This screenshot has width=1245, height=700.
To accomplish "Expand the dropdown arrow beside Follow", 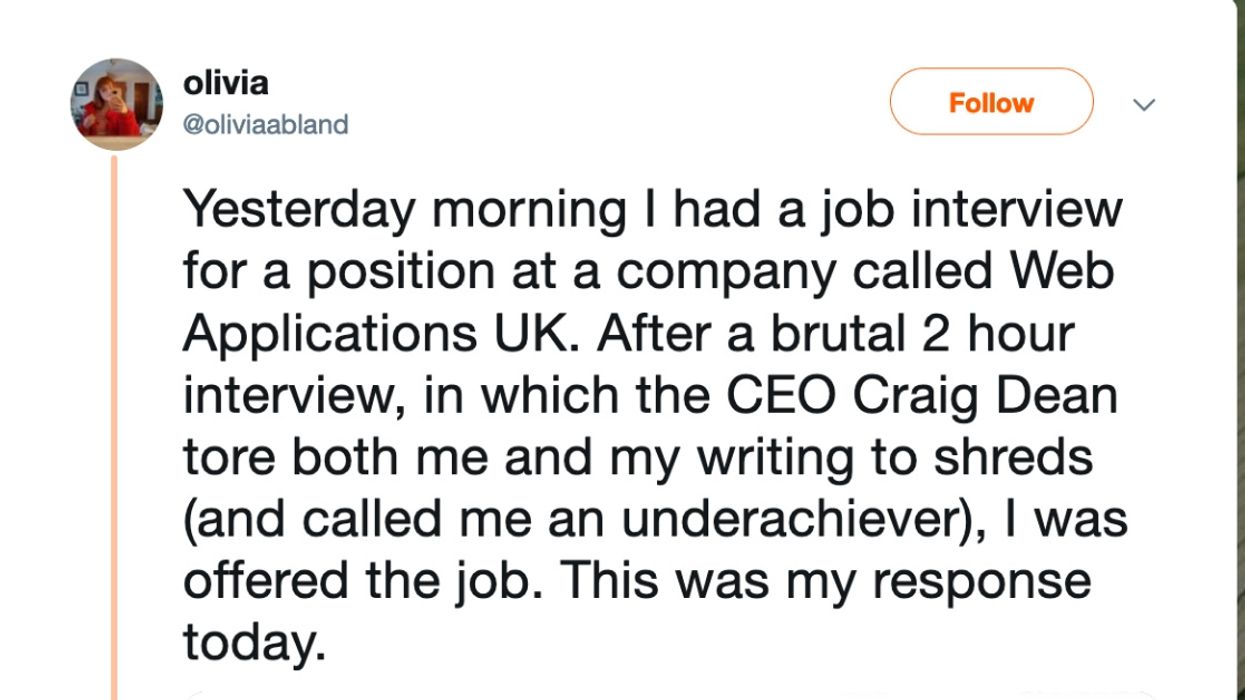I will (x=1145, y=103).
